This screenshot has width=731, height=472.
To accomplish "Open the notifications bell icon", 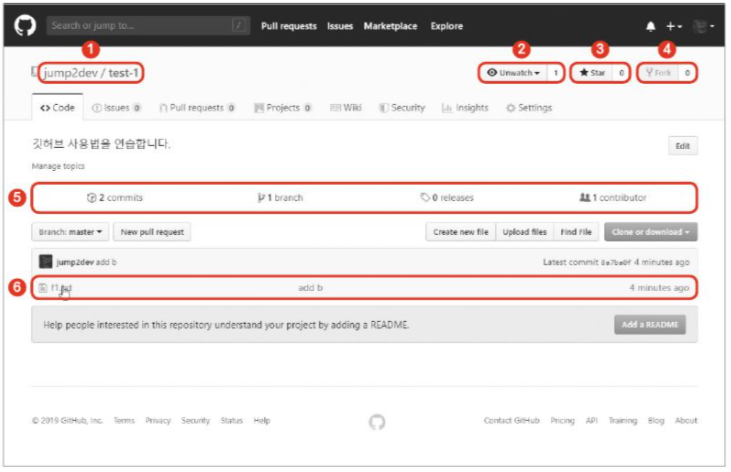I will 650,27.
